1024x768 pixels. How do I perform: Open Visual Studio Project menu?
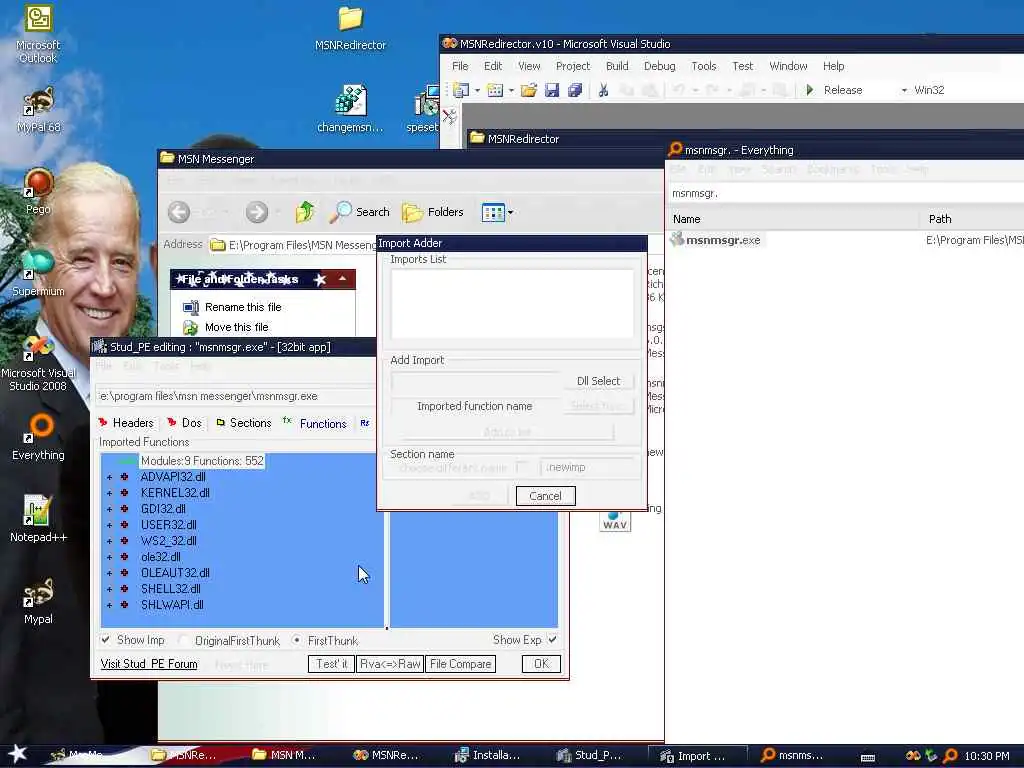573,66
